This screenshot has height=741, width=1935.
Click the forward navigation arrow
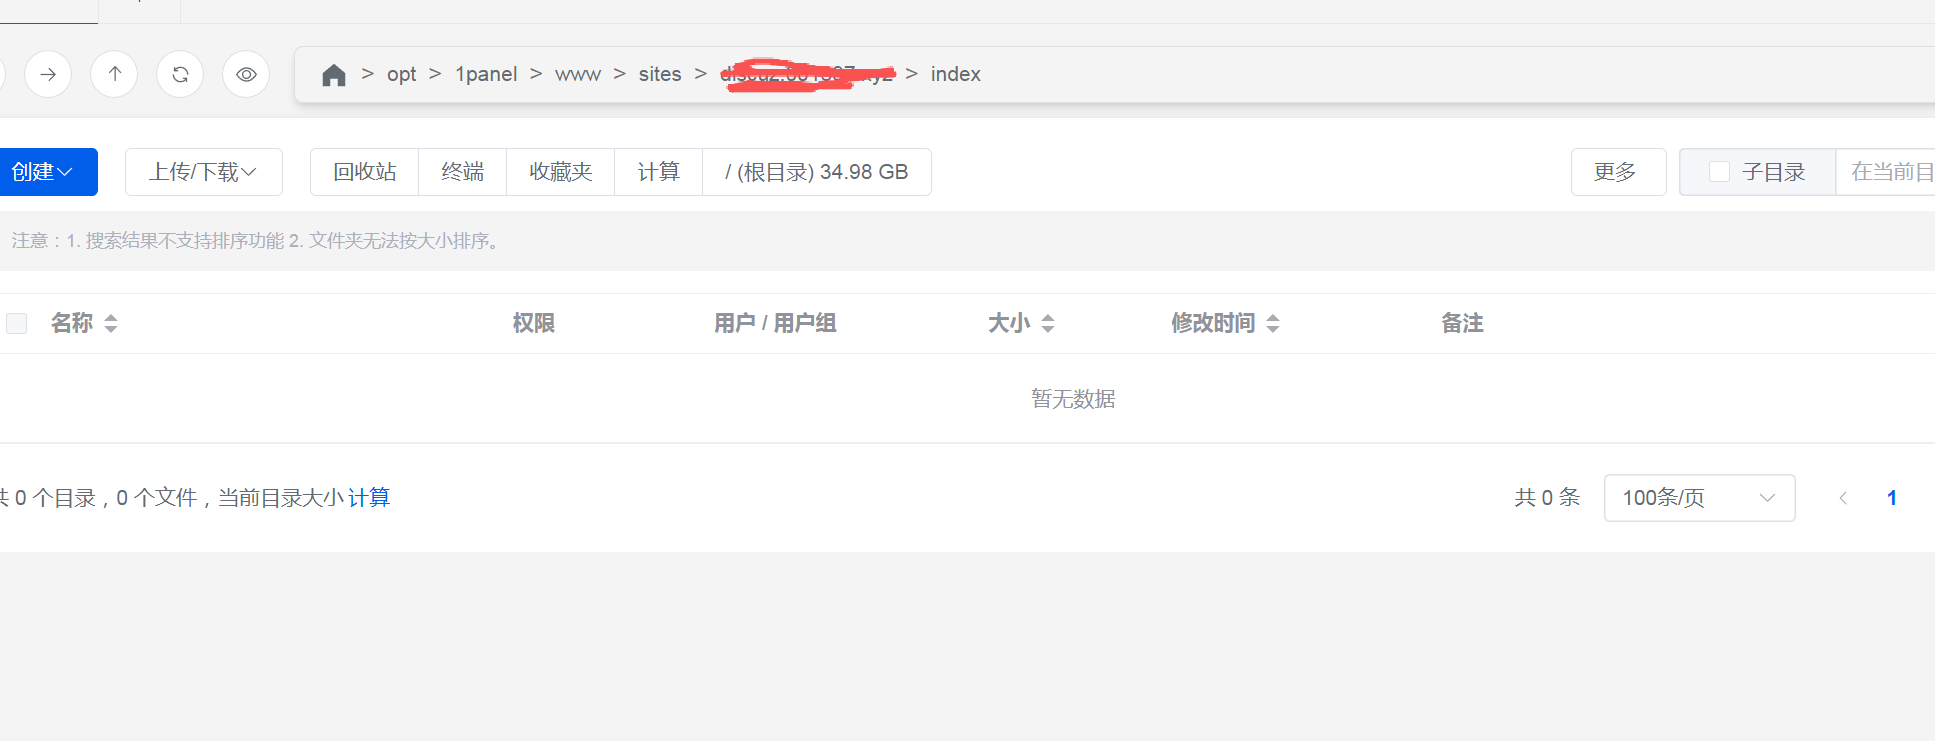point(48,74)
